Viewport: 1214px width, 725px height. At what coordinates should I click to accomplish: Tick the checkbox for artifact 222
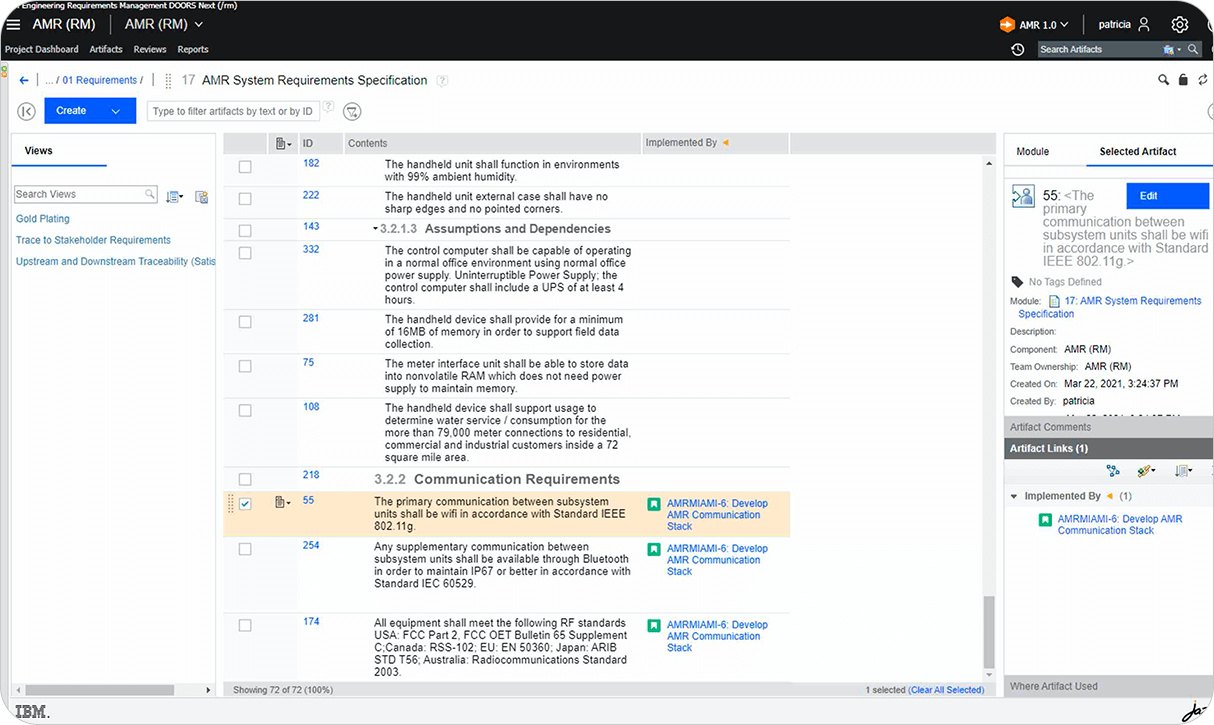tap(245, 199)
